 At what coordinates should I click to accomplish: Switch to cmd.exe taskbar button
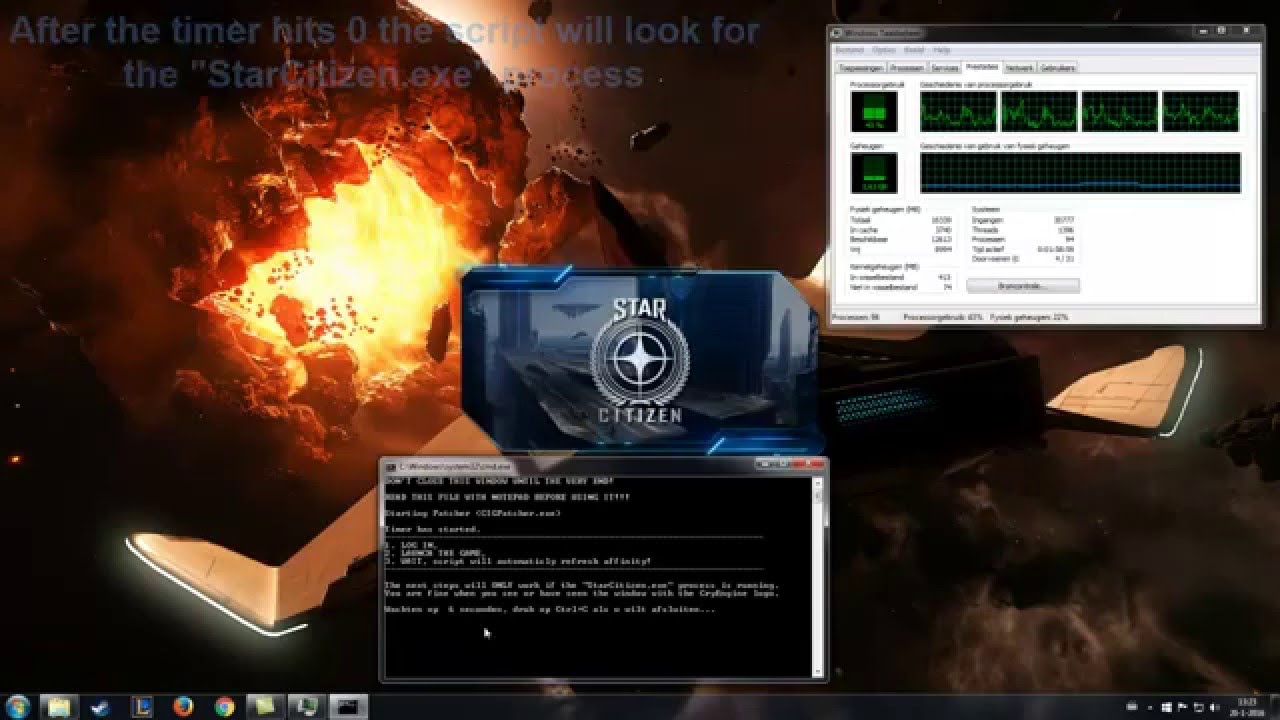pos(350,707)
